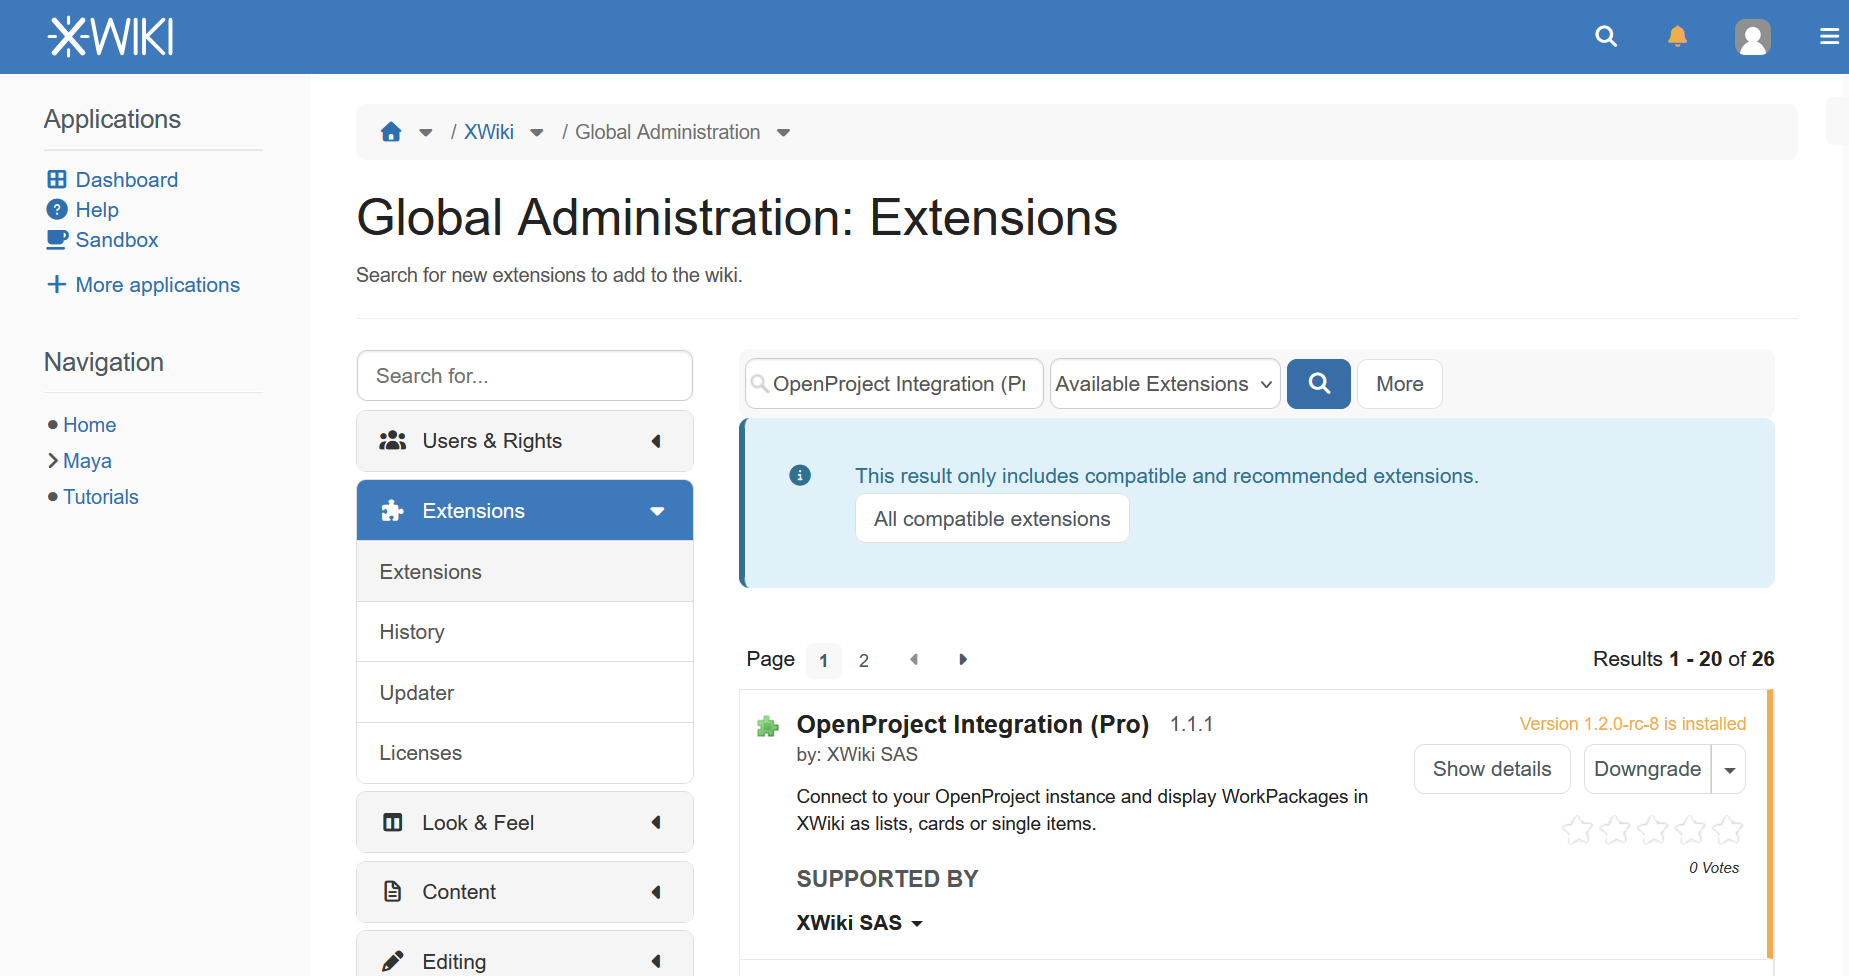1849x976 pixels.
Task: Click Show details for OpenProject Integration
Action: (1492, 769)
